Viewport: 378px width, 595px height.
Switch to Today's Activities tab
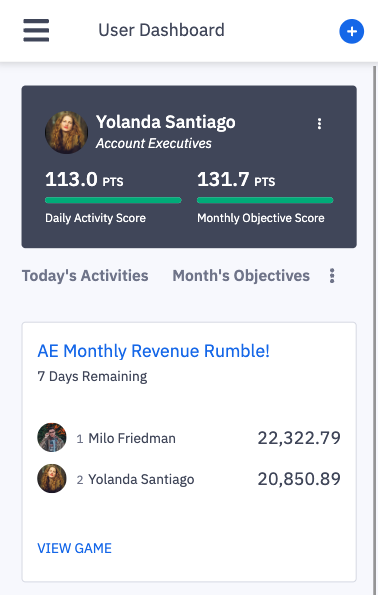(x=85, y=276)
